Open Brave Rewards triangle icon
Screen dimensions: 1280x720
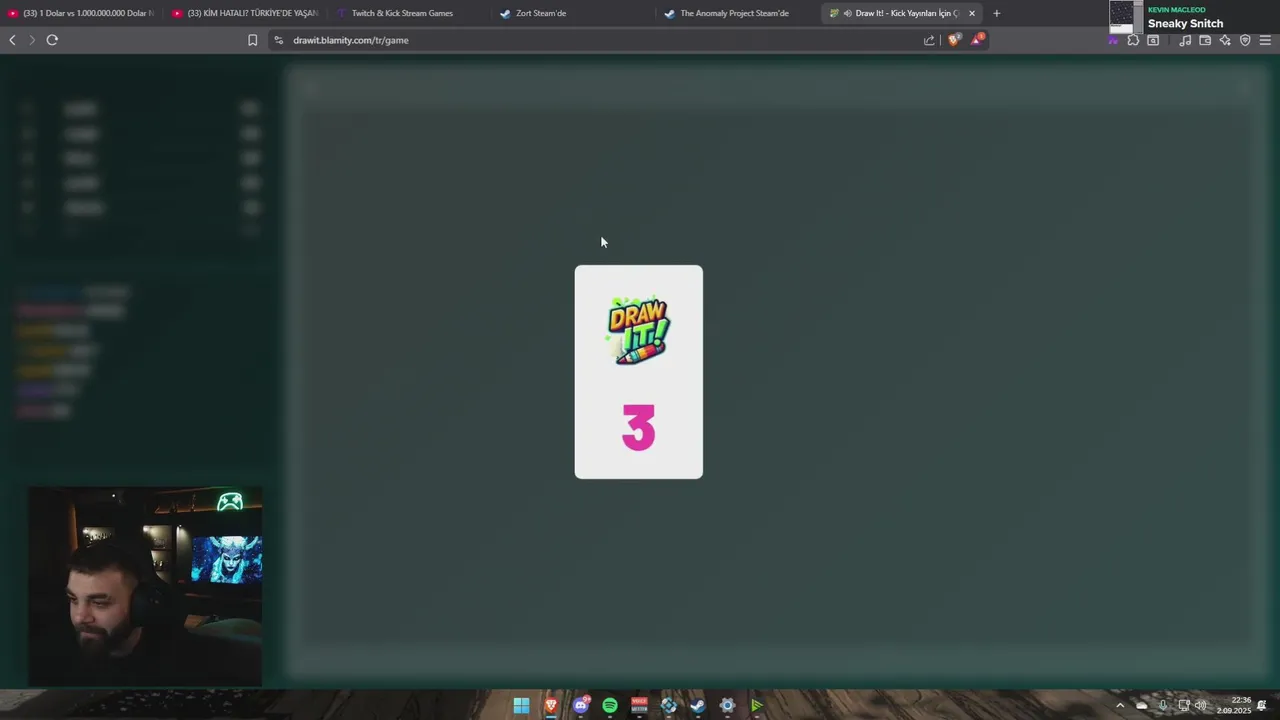click(x=977, y=39)
